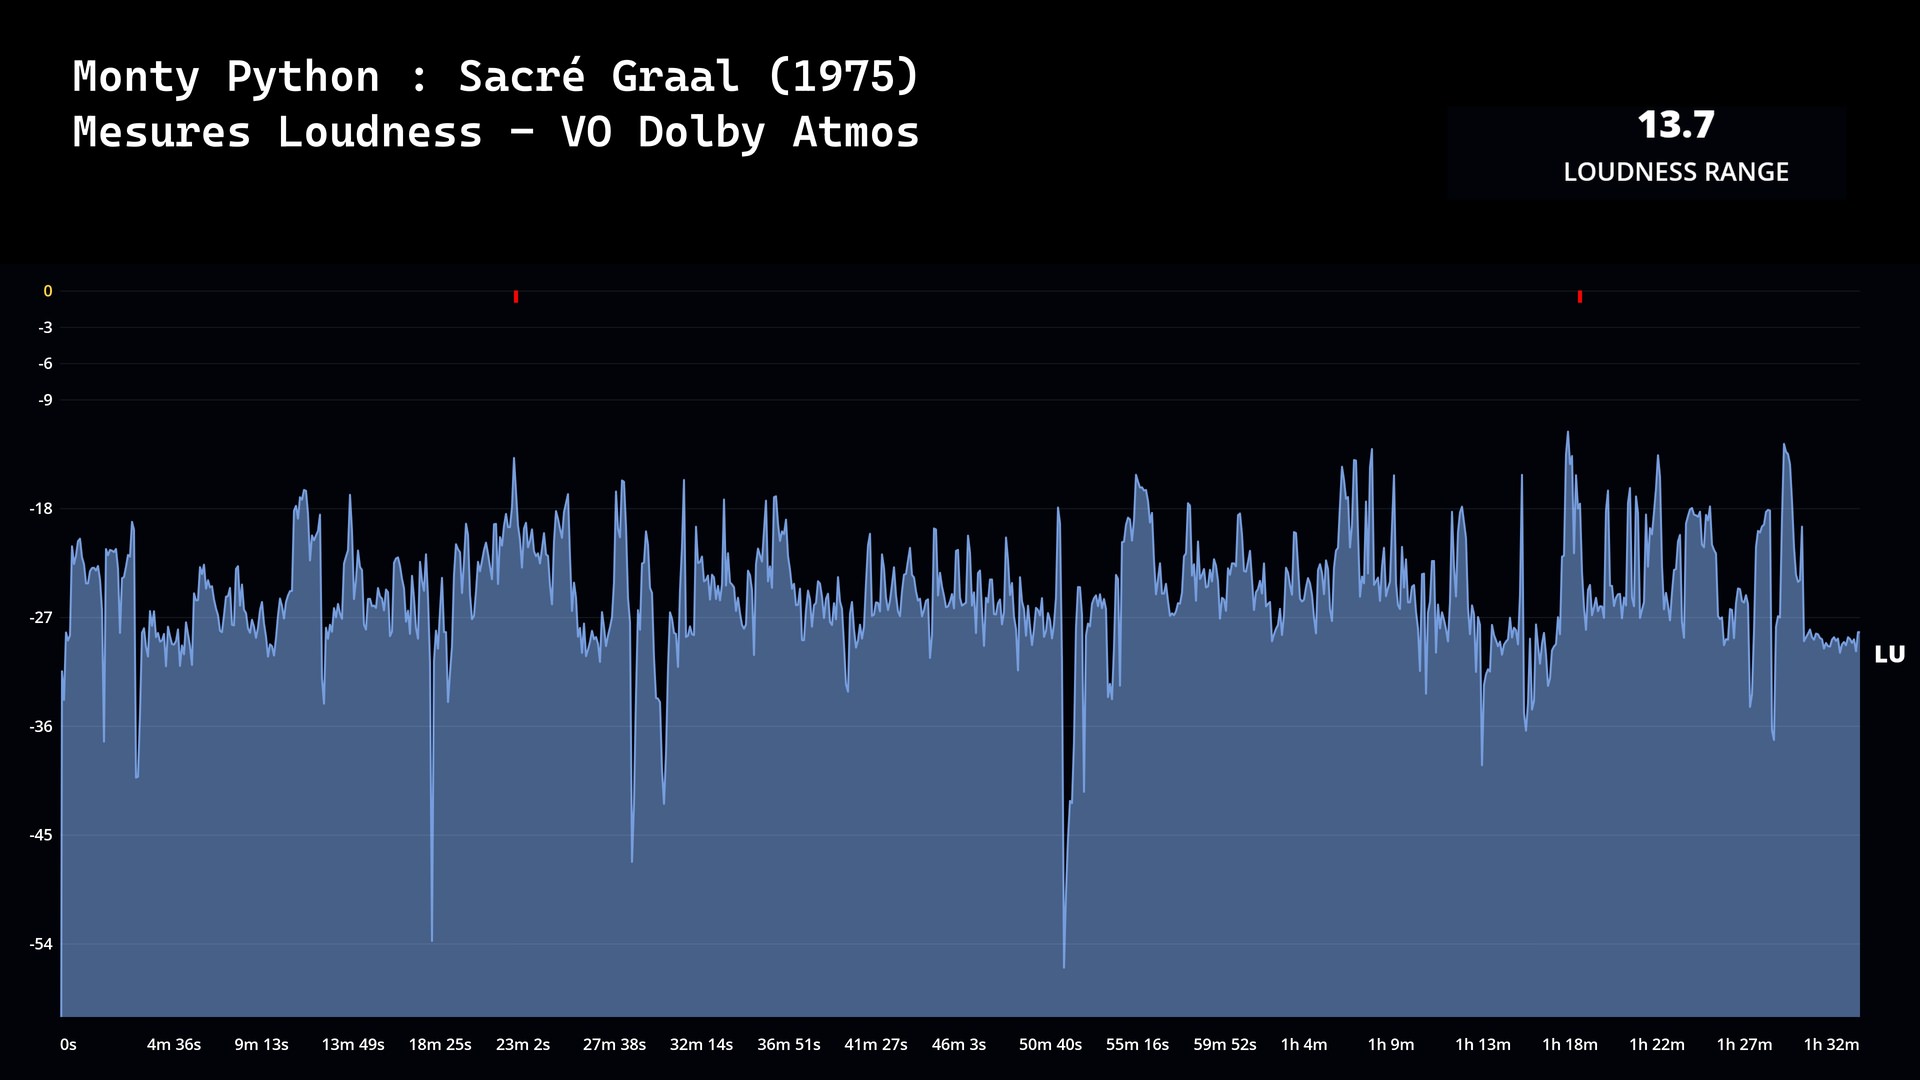Click the 1h 27m time label
Screen dimensions: 1920x1080
1744,1045
